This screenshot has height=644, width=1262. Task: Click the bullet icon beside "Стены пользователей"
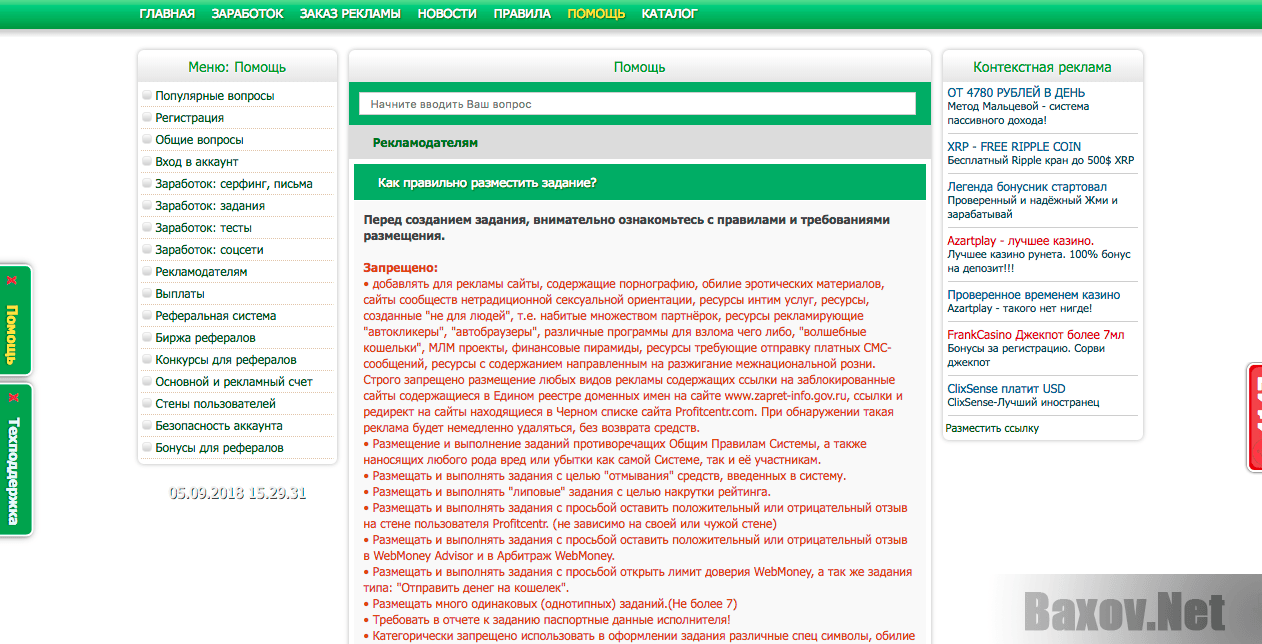149,403
